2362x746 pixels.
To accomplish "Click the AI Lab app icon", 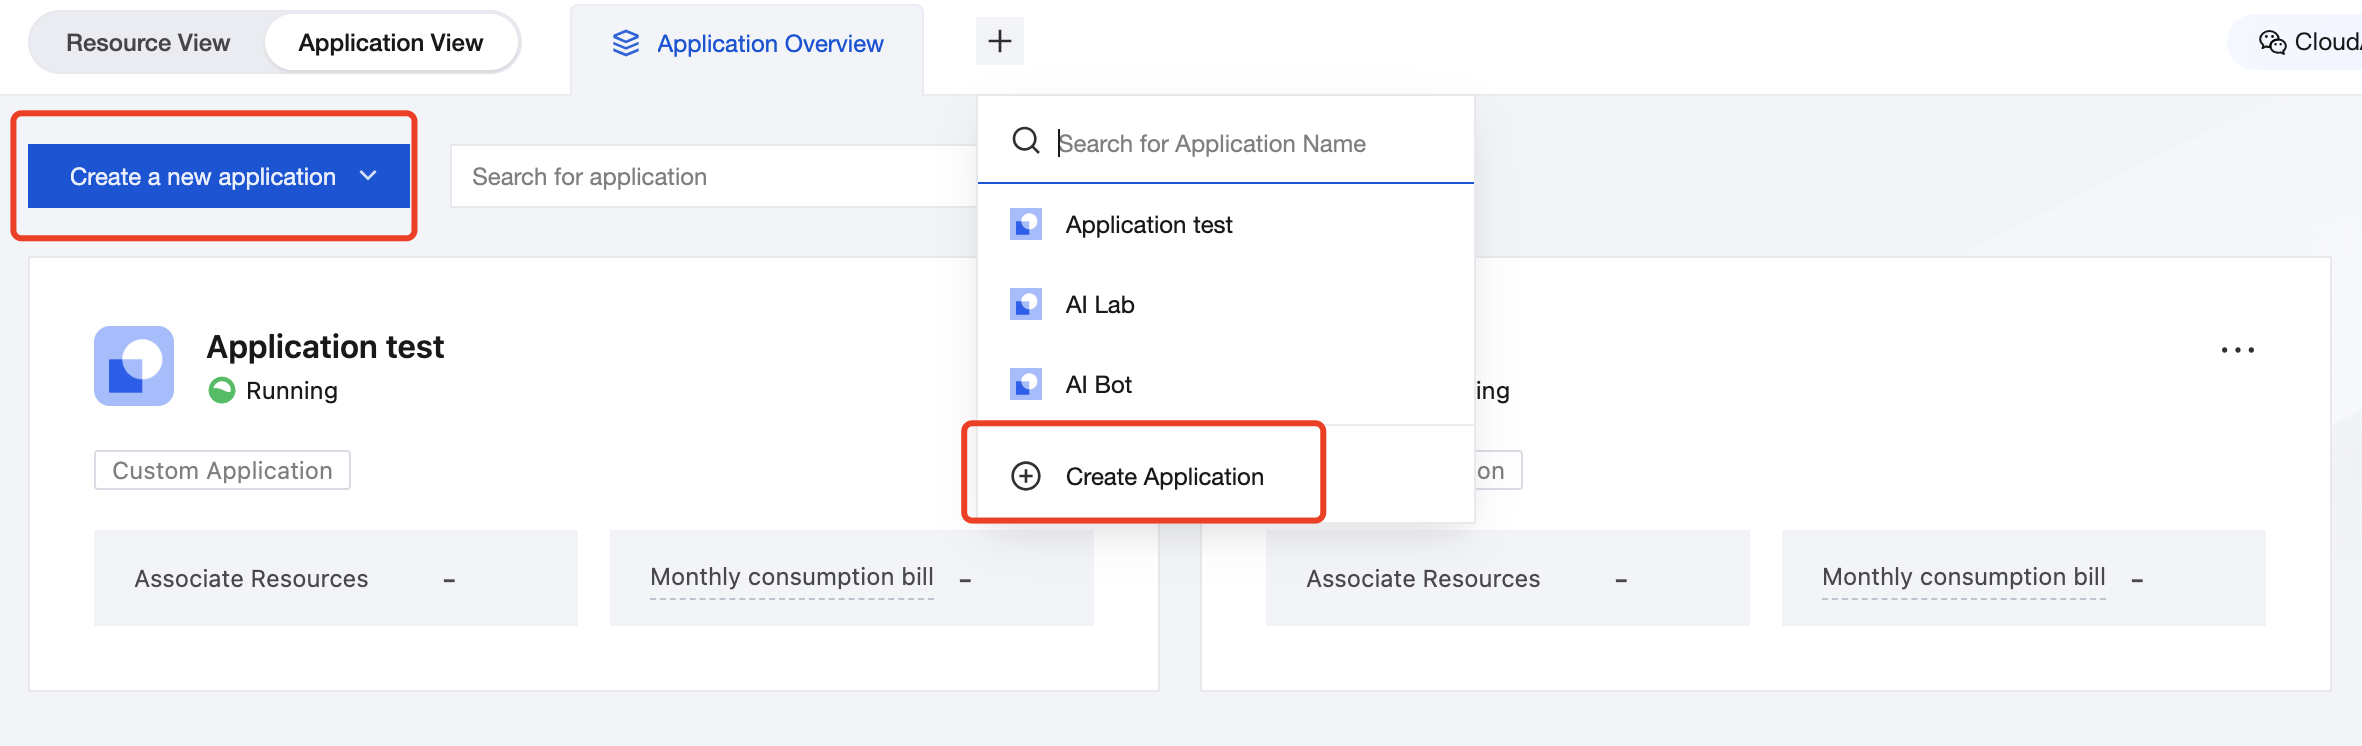I will [1025, 304].
